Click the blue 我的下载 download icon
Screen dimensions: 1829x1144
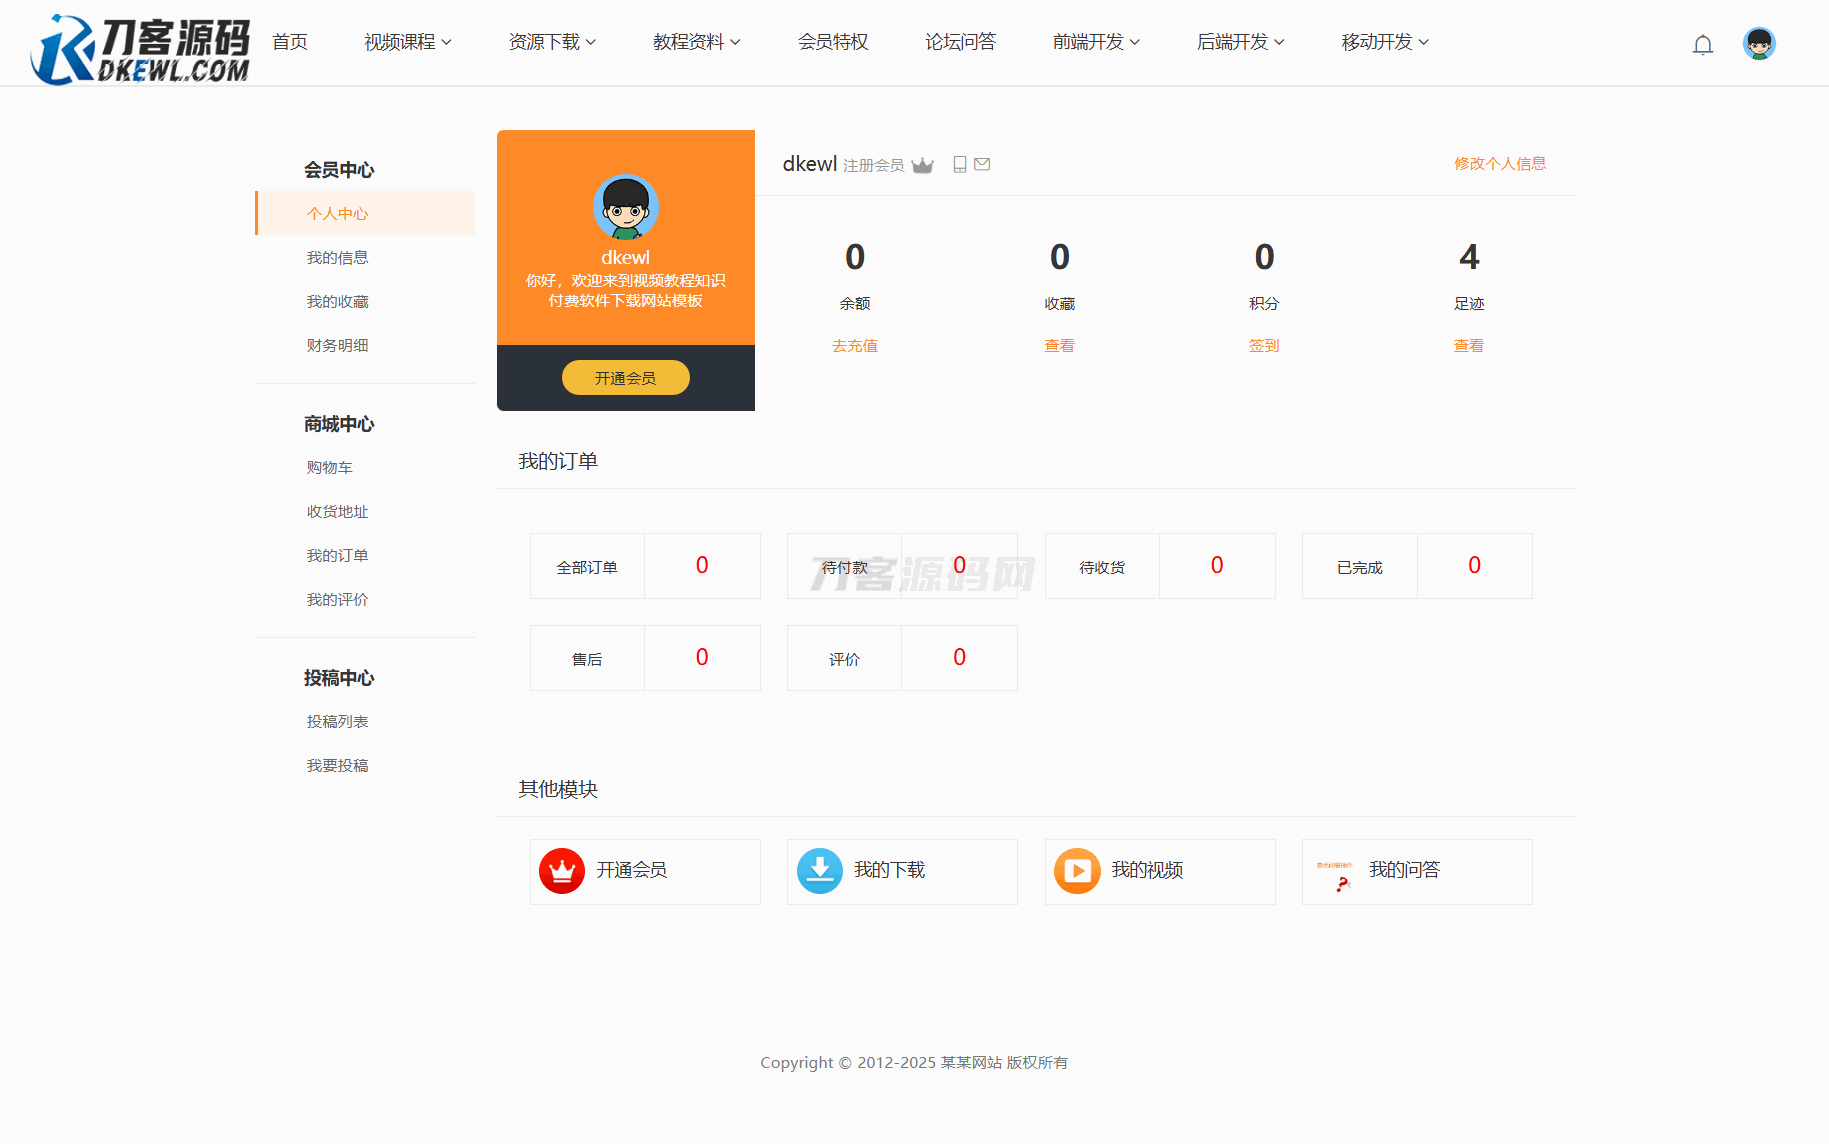click(819, 871)
